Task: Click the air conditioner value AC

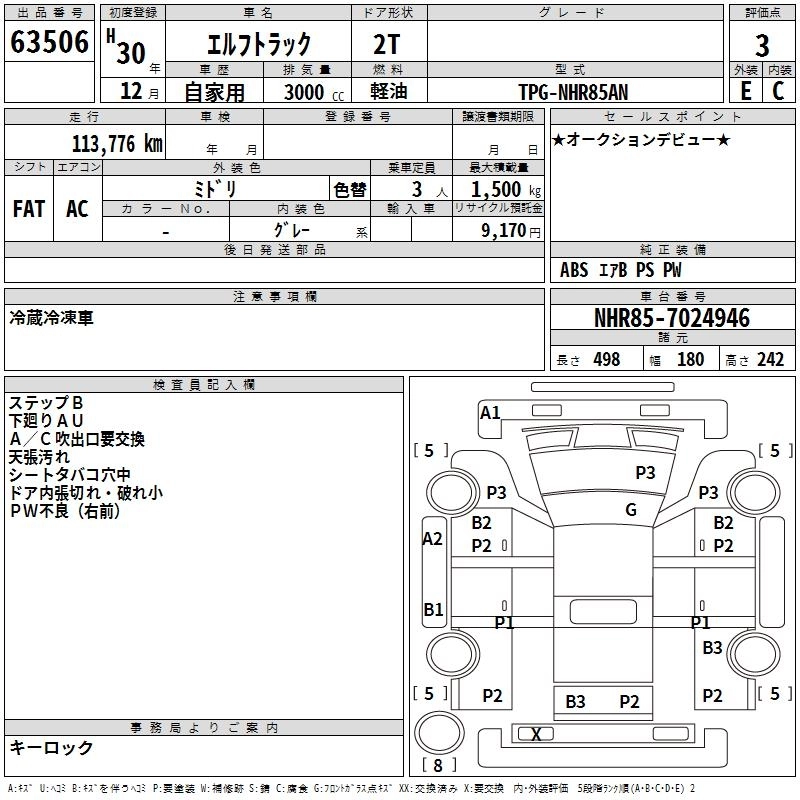Action: pyautogui.click(x=78, y=209)
